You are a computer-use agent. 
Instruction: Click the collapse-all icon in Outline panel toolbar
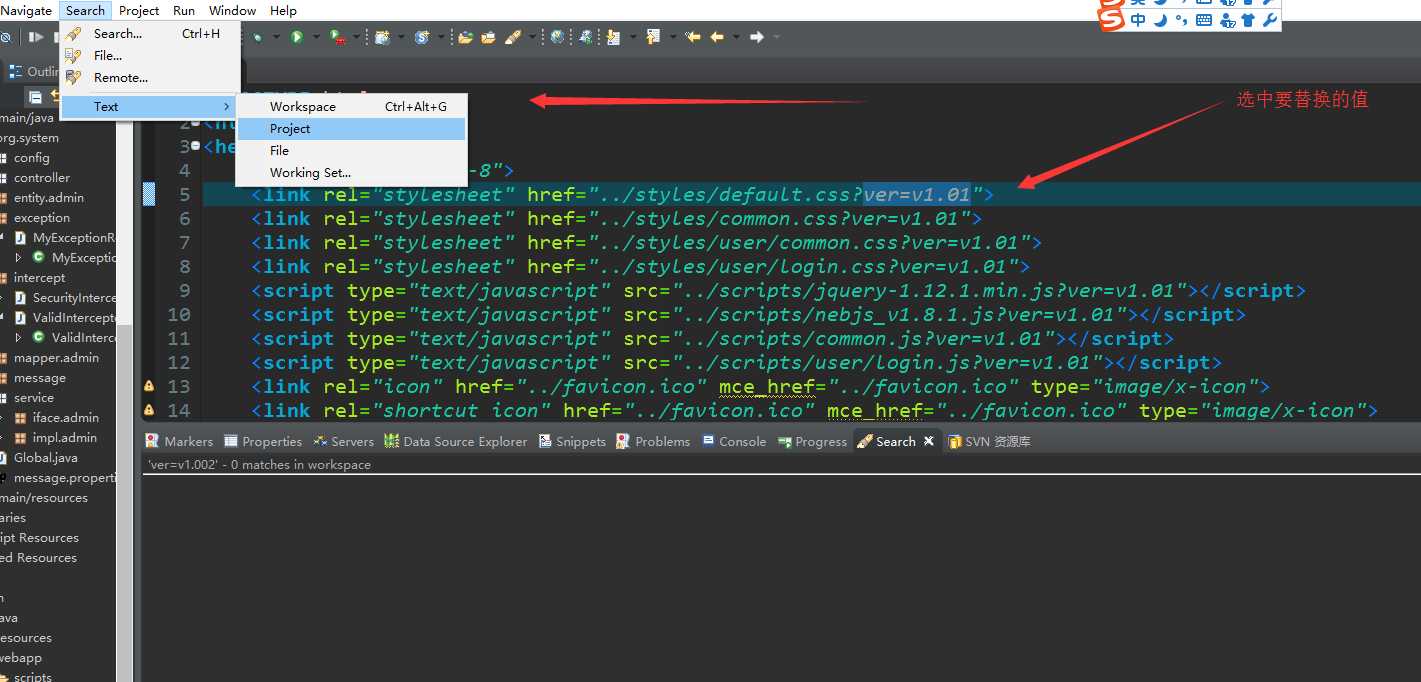pos(35,97)
